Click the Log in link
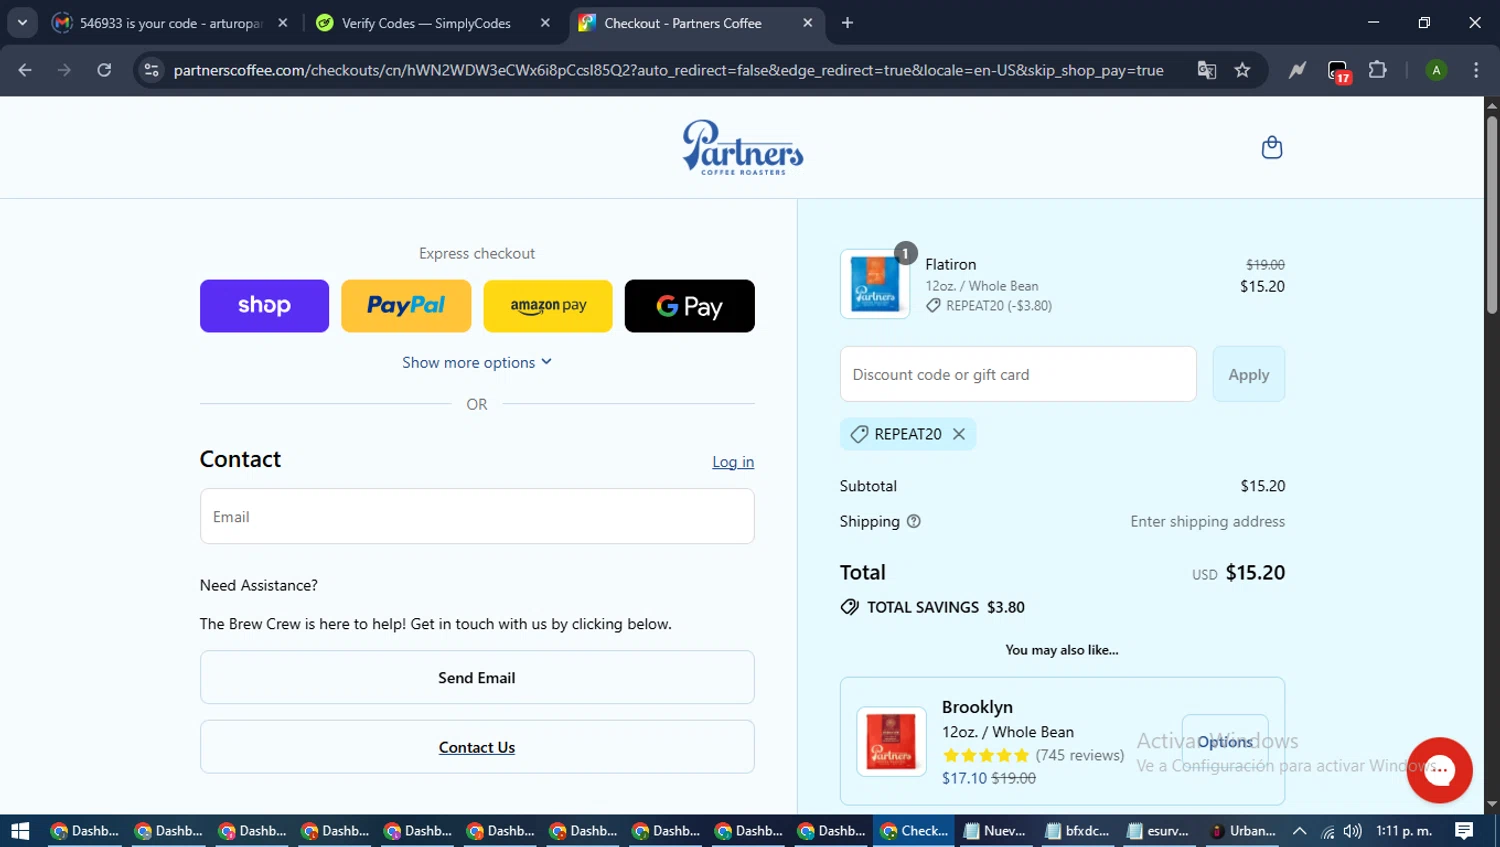Image resolution: width=1500 pixels, height=847 pixels. click(733, 462)
